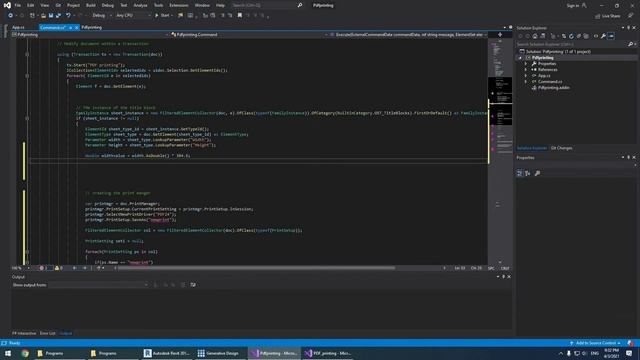Click the Open File folder icon
The height and width of the screenshot is (360, 640).
point(43,16)
